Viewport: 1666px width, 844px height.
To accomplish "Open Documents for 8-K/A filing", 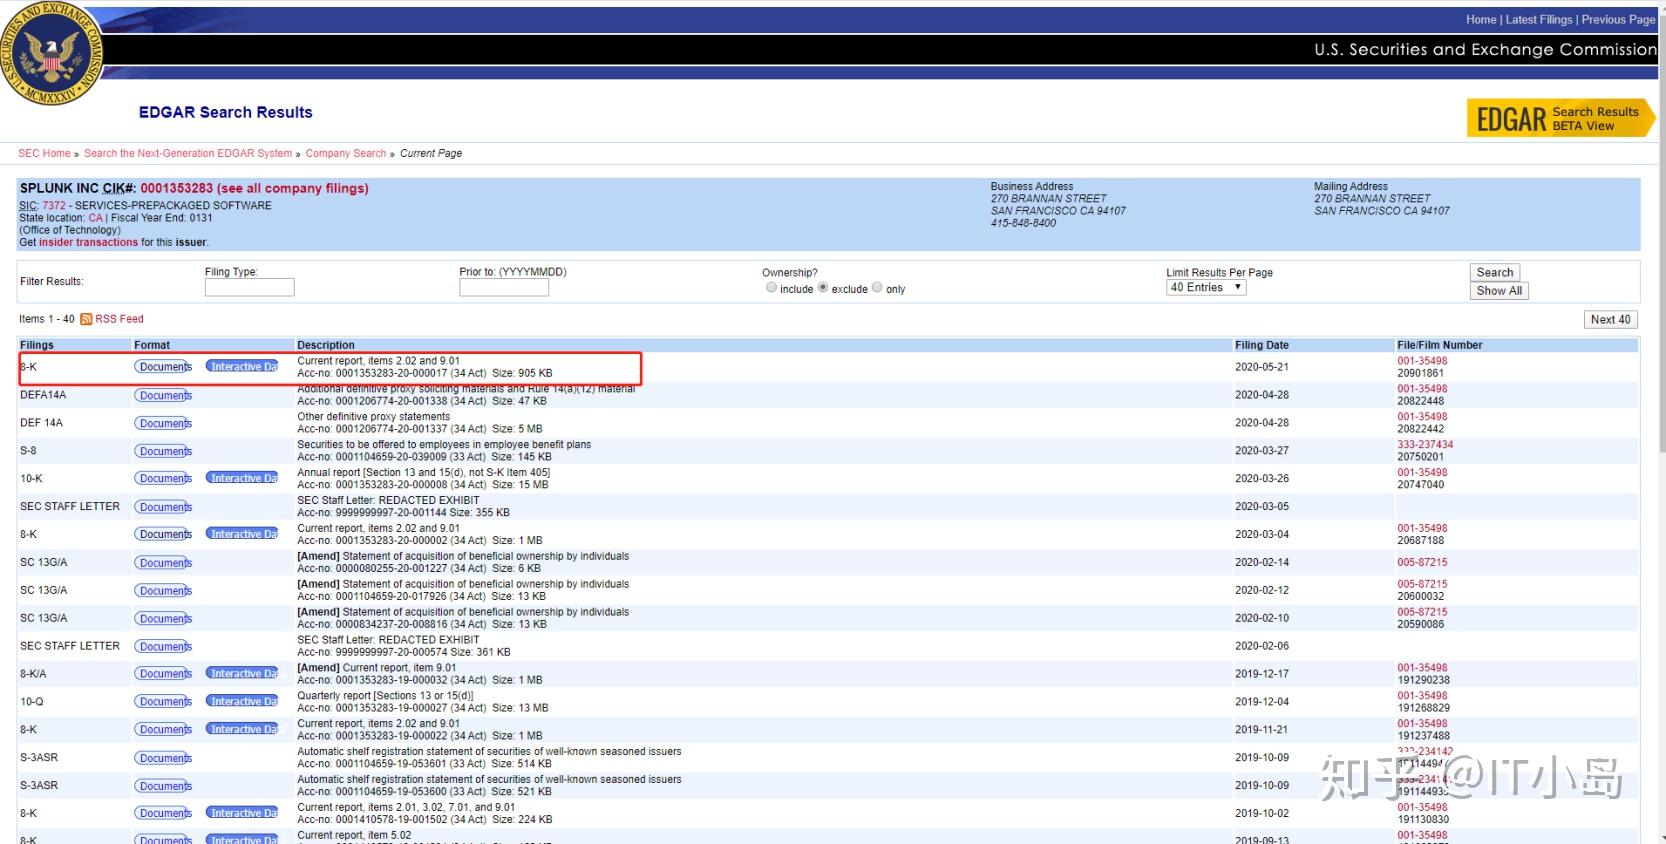I will click(x=164, y=674).
